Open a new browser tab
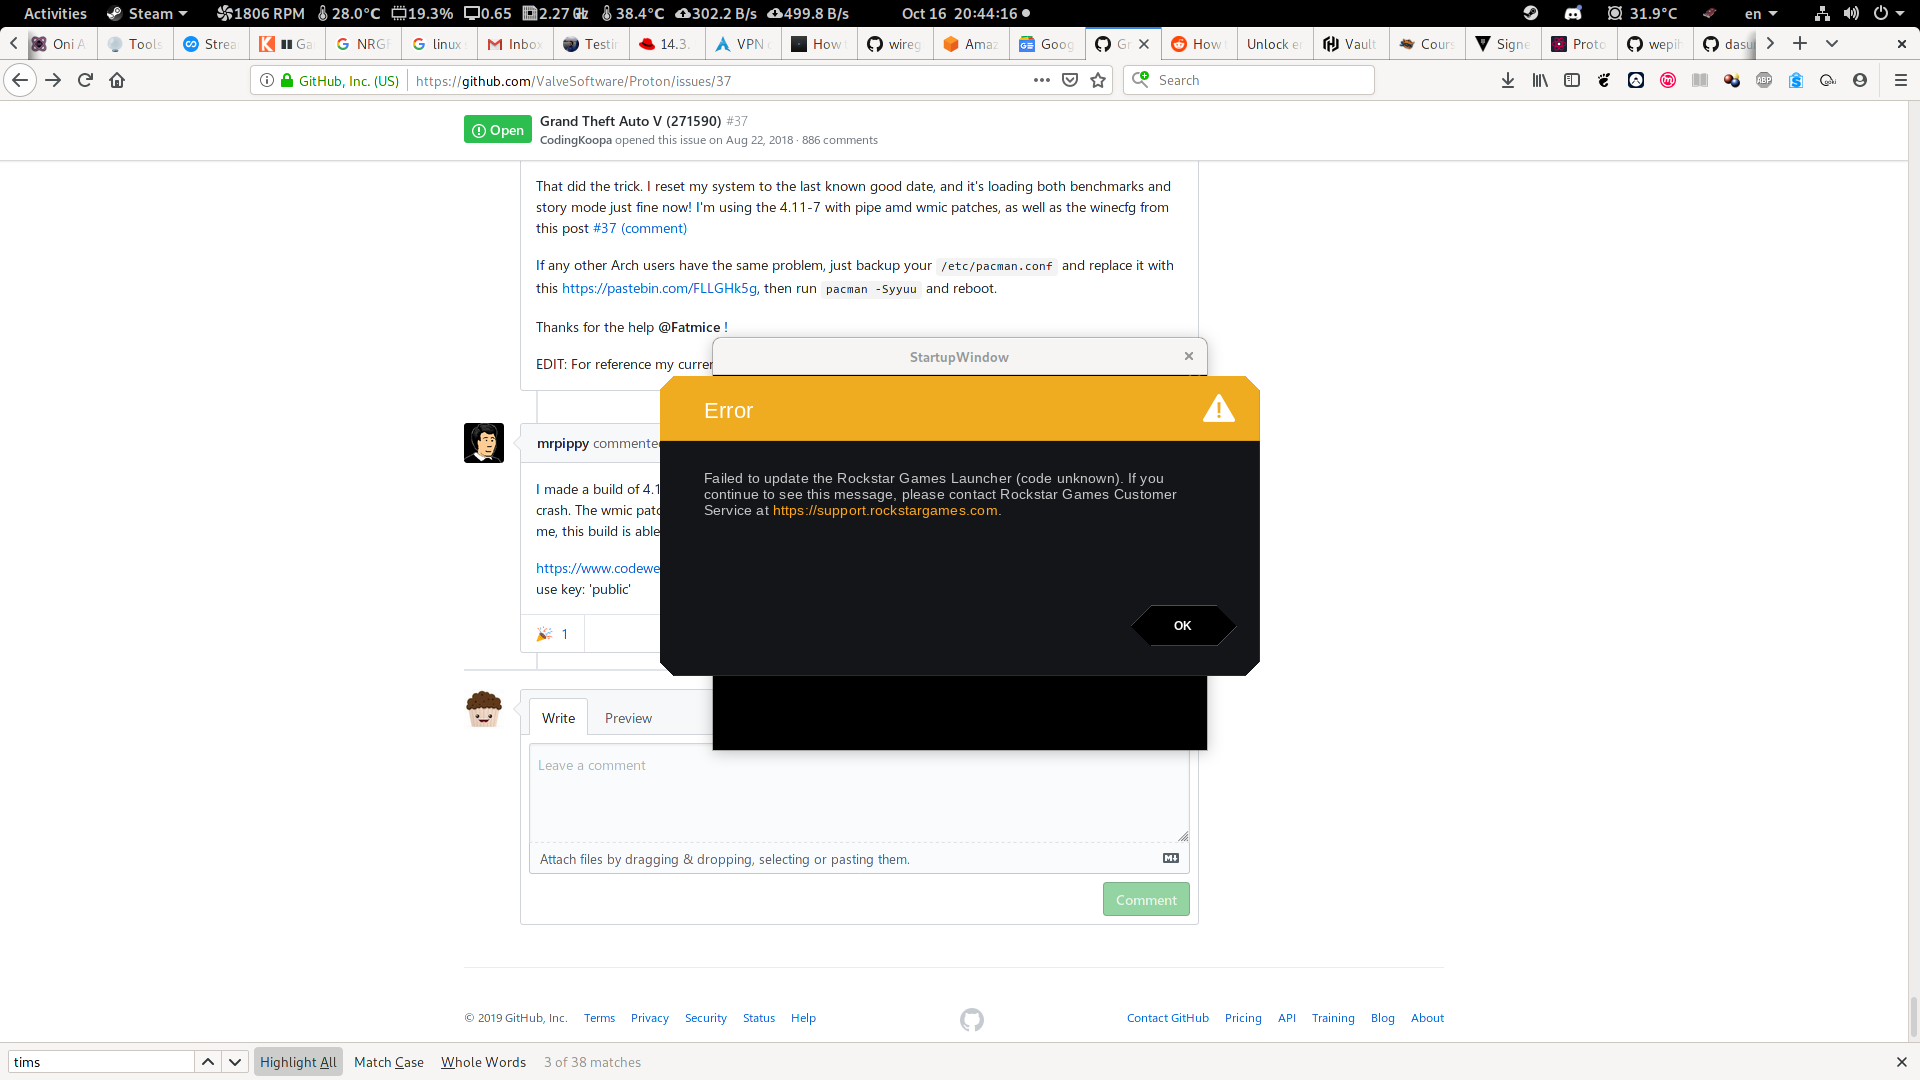The height and width of the screenshot is (1080, 1920). pyautogui.click(x=1800, y=43)
